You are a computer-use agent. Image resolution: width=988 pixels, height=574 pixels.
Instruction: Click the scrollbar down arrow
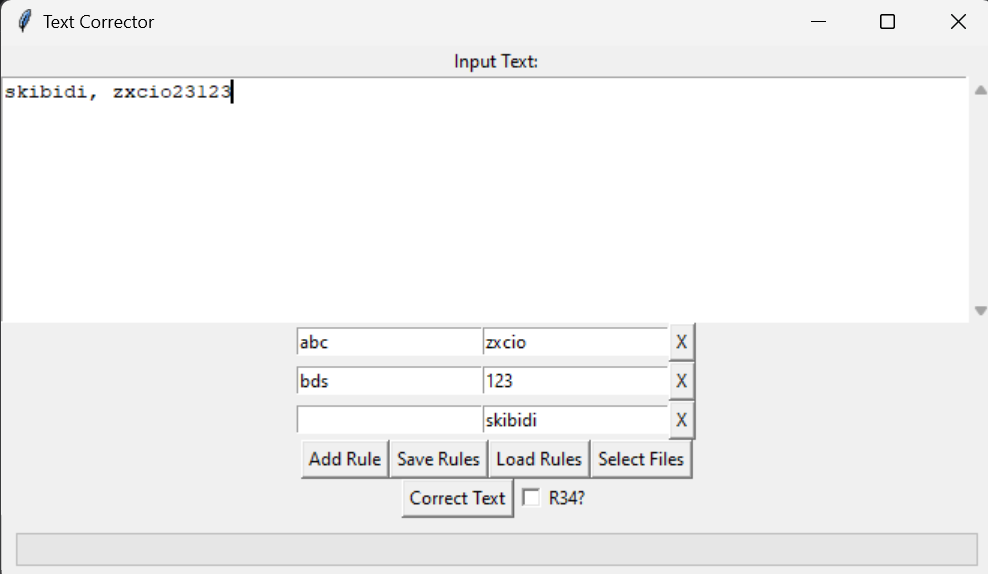pos(980,311)
